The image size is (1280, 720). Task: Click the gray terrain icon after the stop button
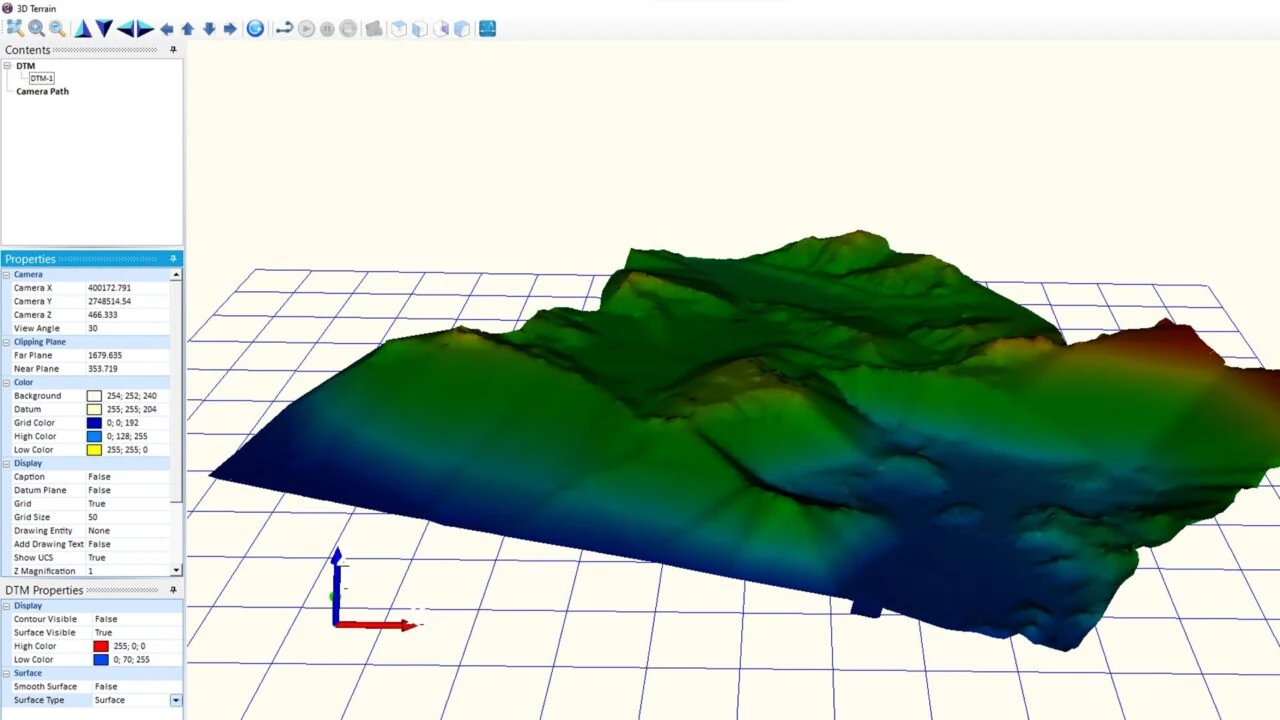coord(374,29)
